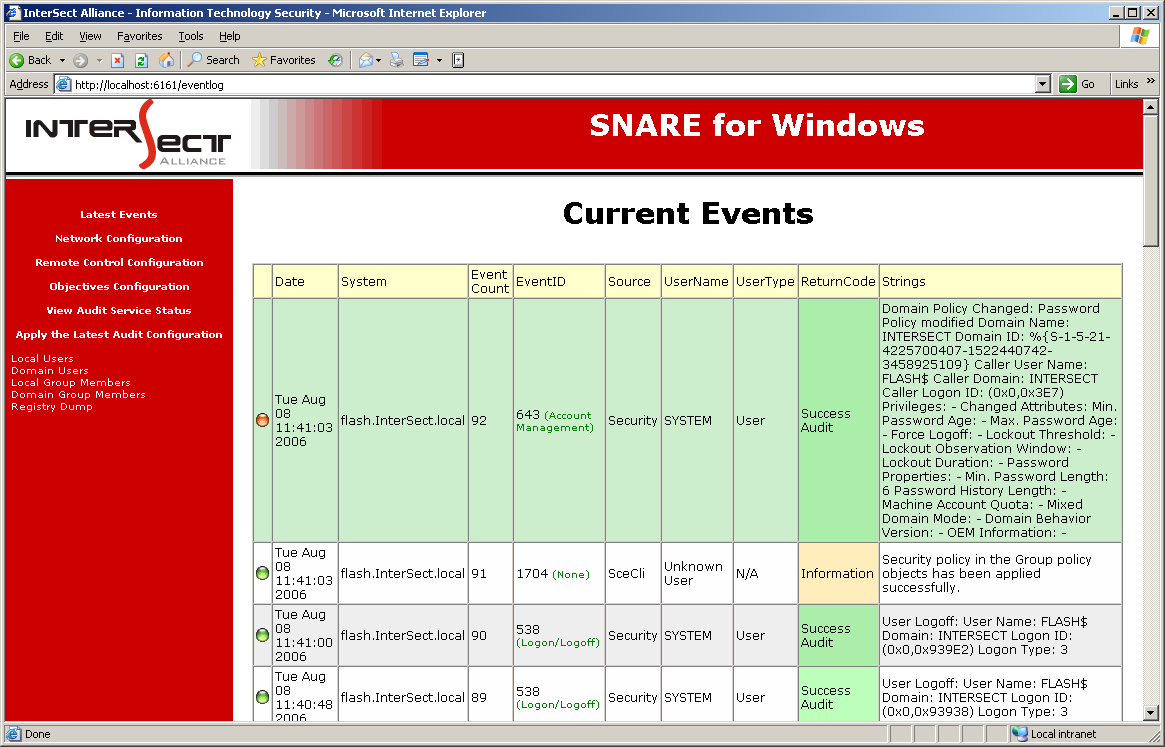Viewport: 1165px width, 747px height.
Task: Open the View menu
Action: click(x=90, y=36)
